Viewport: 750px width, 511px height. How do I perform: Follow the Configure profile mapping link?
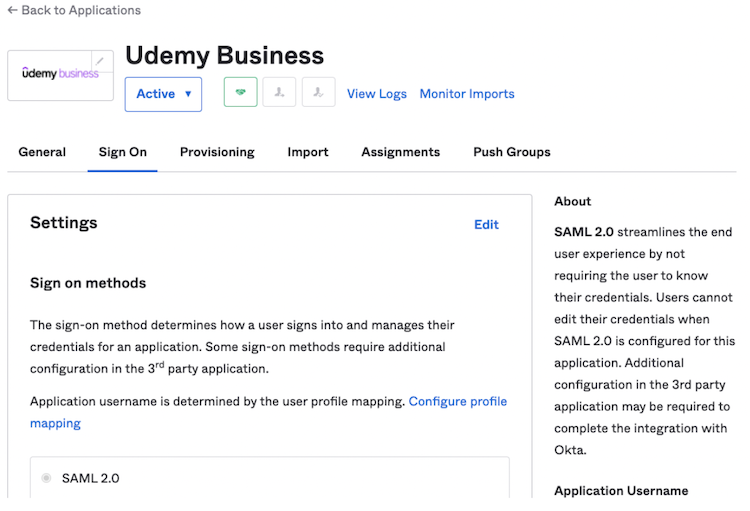click(457, 401)
